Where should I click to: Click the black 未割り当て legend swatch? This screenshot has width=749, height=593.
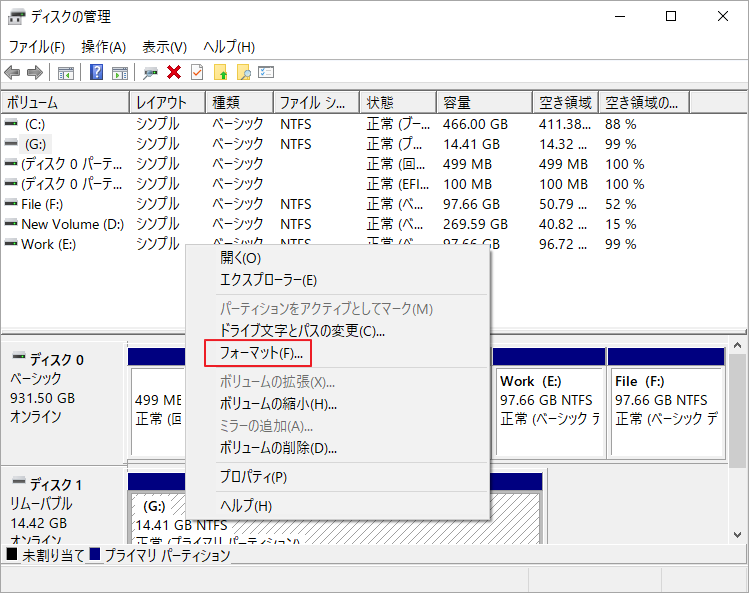(x=12, y=554)
